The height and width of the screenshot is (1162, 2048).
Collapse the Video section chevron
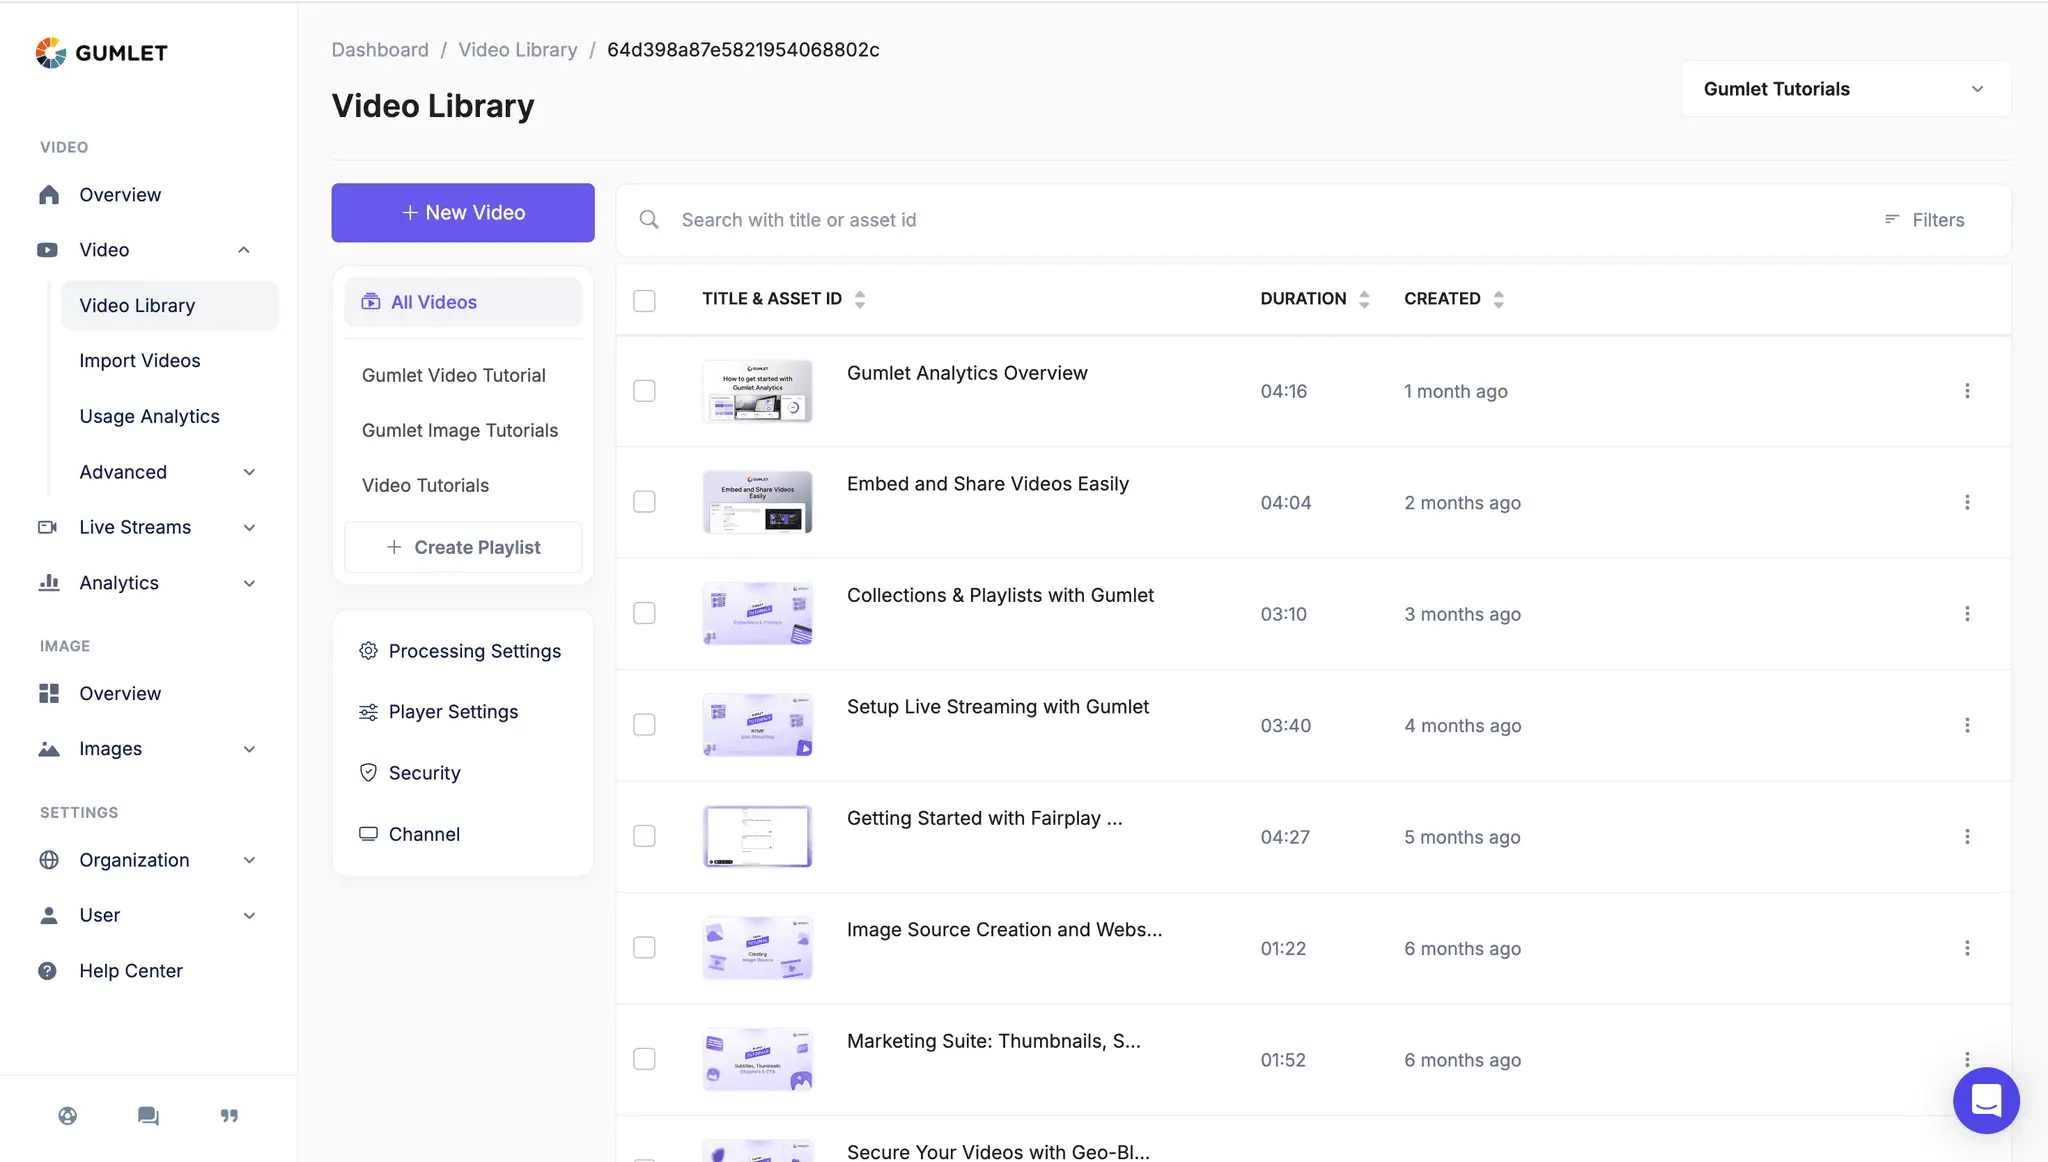(x=244, y=250)
